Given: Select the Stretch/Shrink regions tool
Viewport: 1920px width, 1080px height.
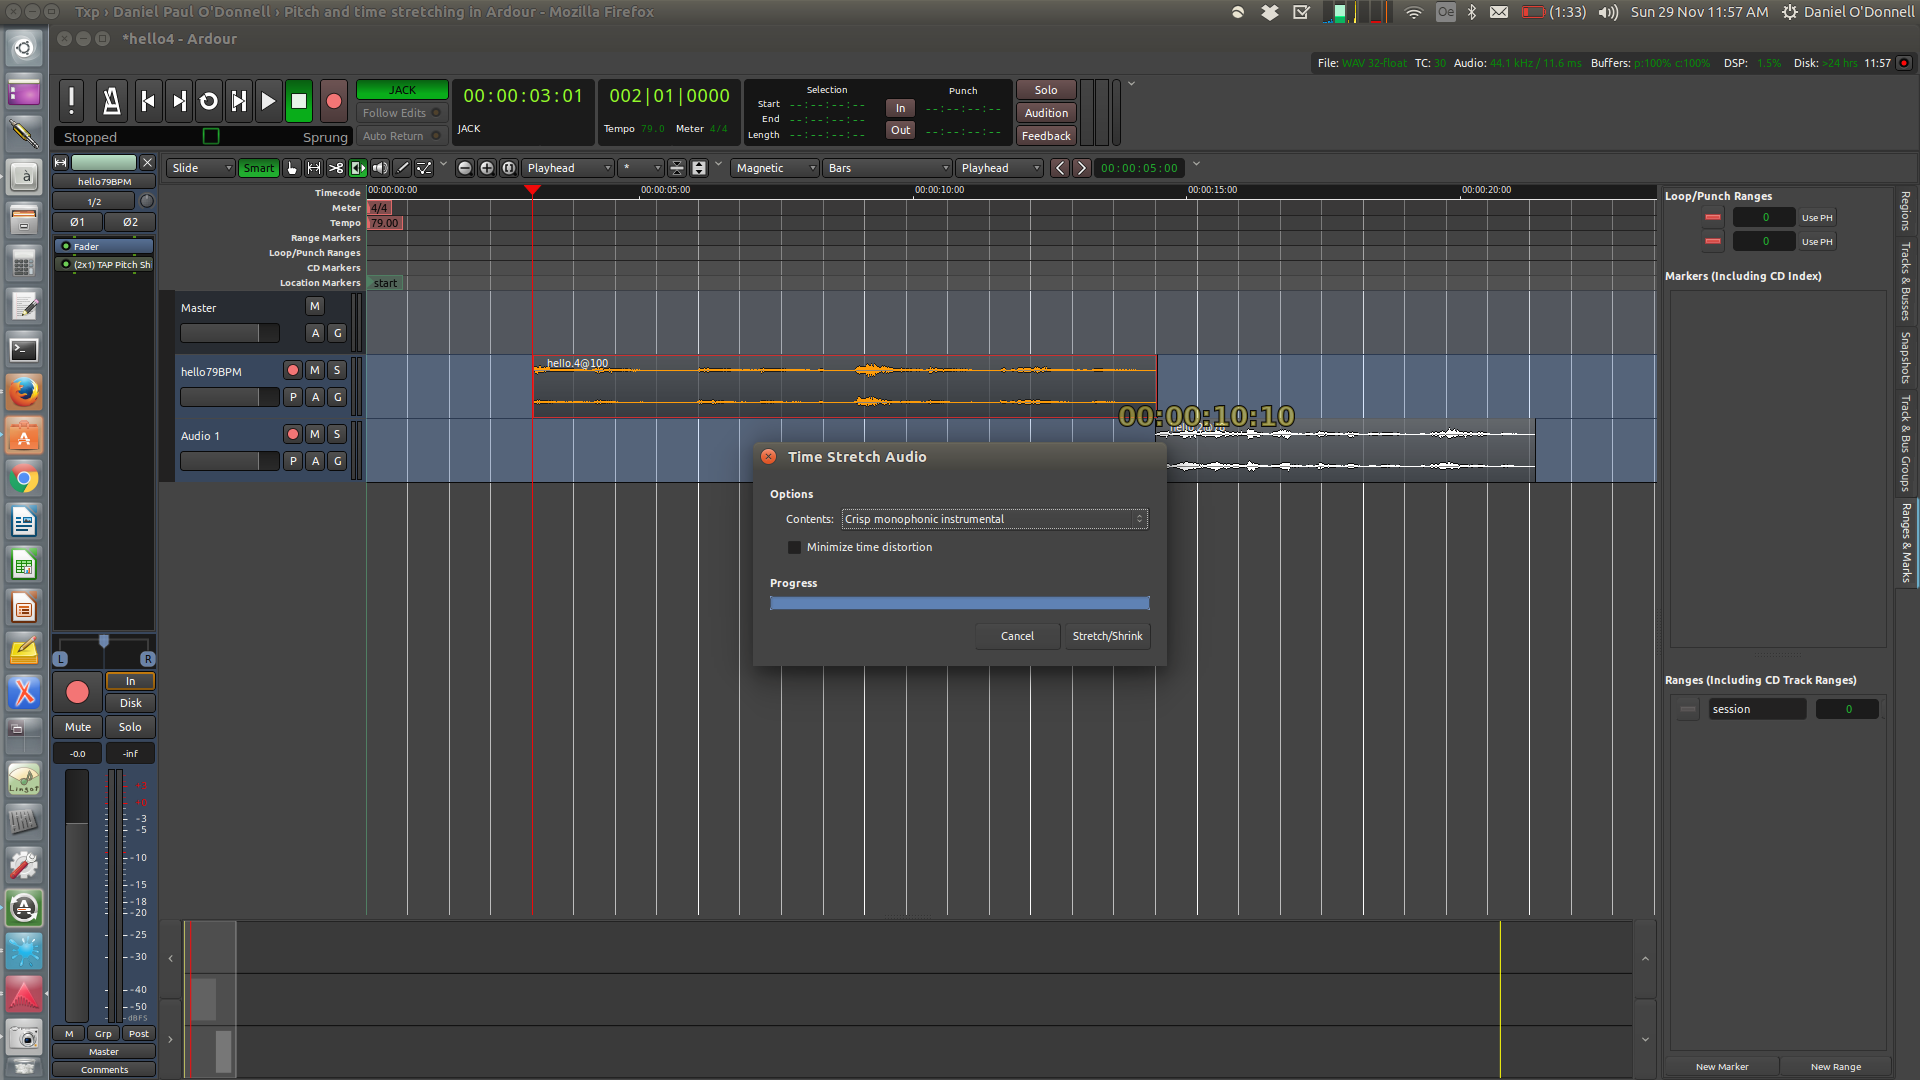Looking at the screenshot, I should pyautogui.click(x=358, y=168).
